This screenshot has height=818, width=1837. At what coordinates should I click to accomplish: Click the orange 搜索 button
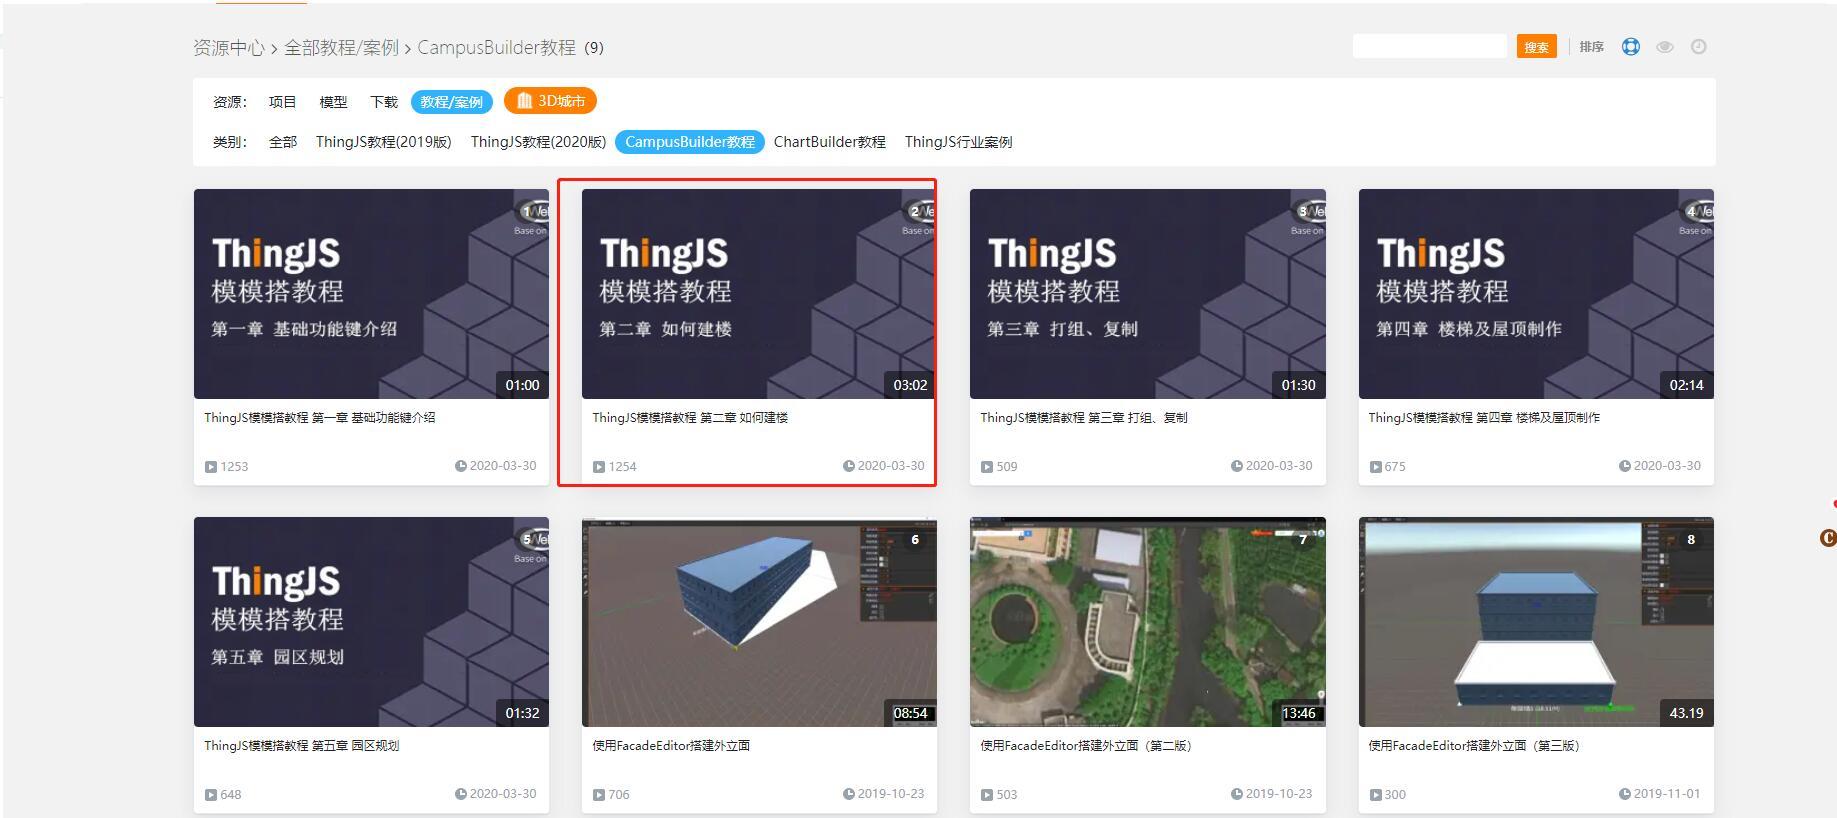coord(1537,46)
